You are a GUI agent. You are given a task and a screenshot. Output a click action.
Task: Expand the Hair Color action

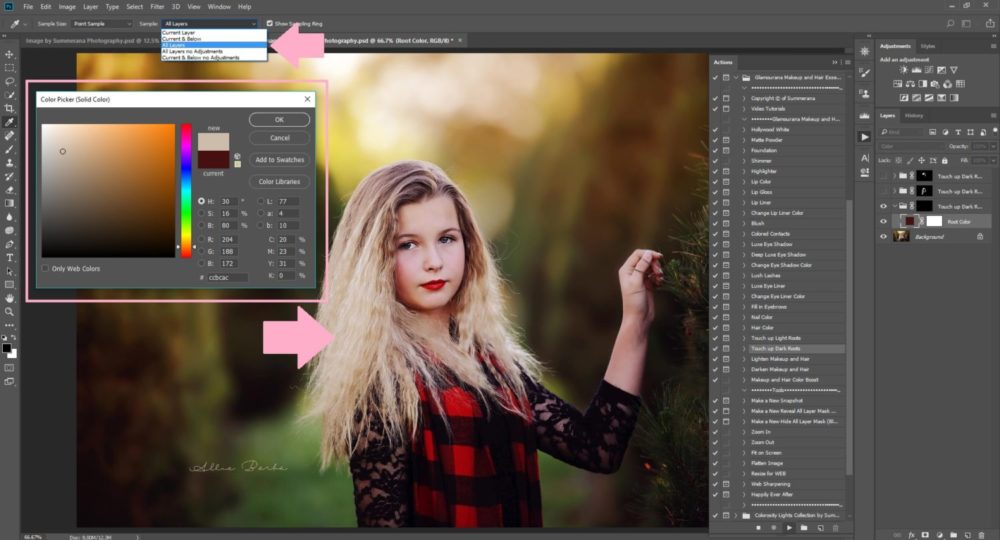744,328
